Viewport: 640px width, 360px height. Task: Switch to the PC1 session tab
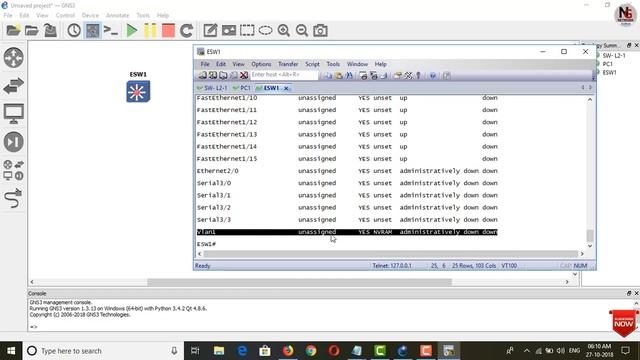(242, 88)
